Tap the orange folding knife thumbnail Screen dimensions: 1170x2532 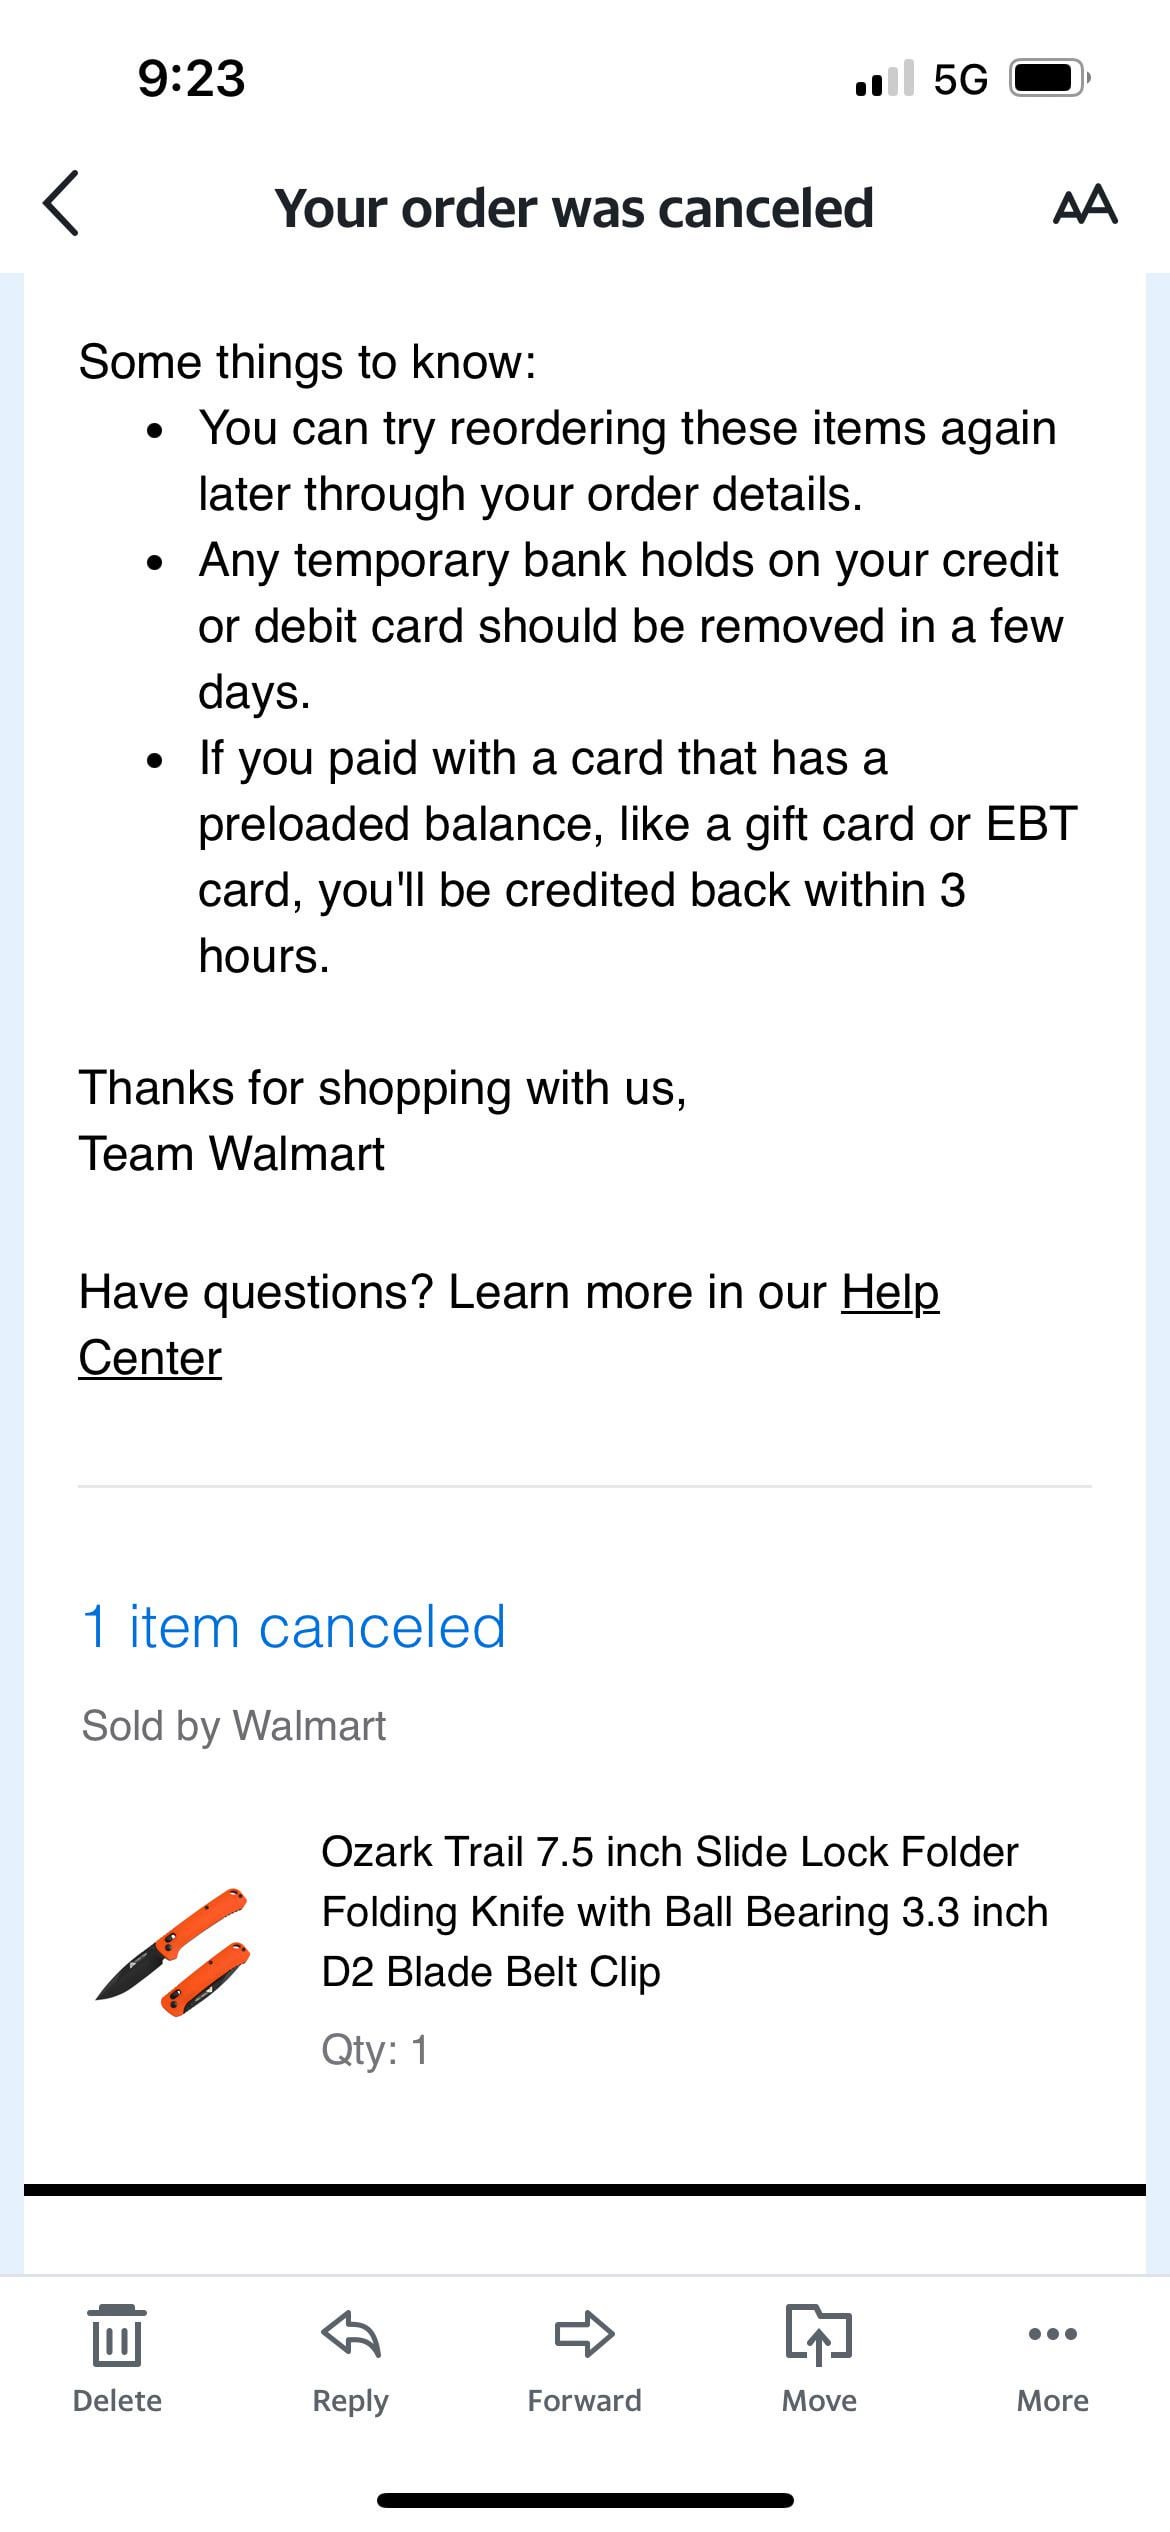point(172,1951)
